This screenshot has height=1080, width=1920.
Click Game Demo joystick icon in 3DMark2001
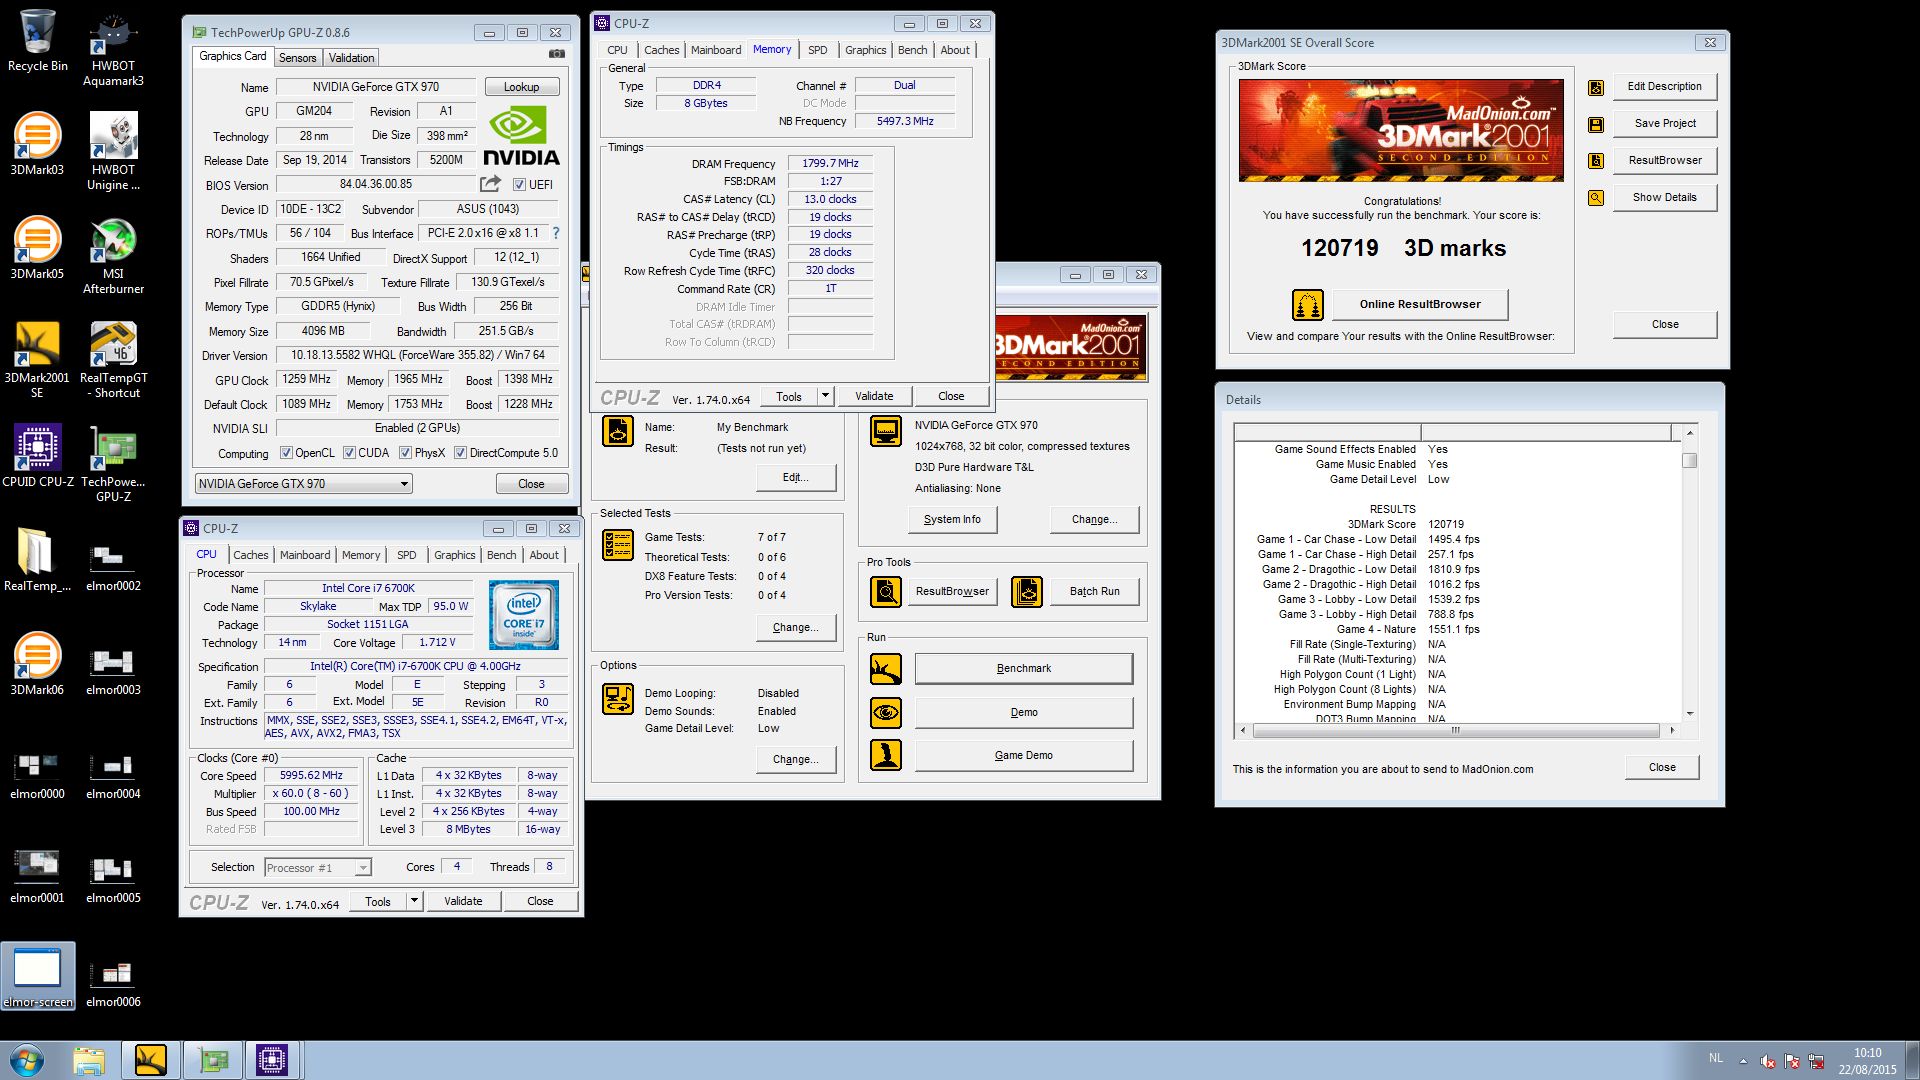[x=885, y=755]
